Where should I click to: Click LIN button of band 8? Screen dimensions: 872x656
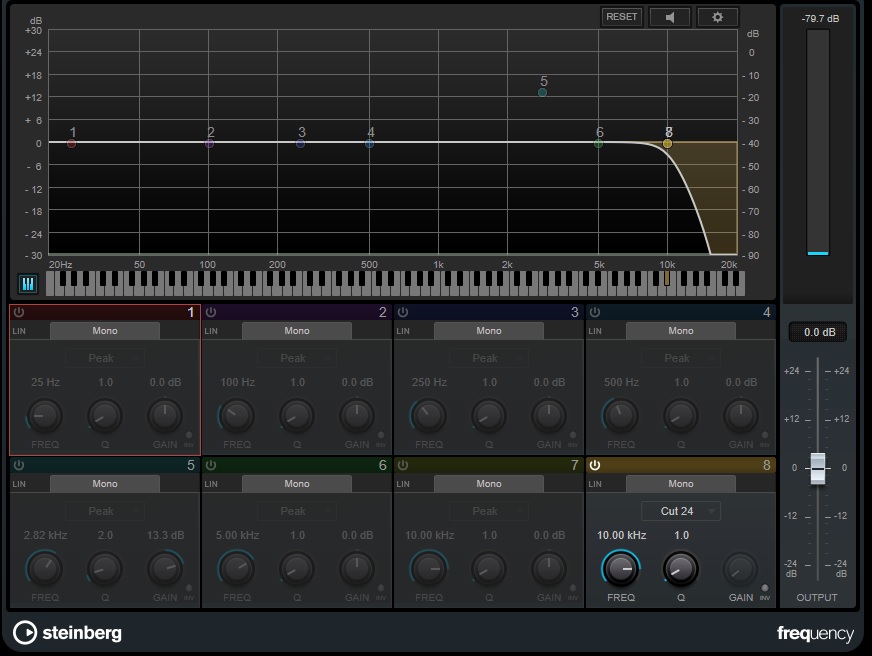594,484
